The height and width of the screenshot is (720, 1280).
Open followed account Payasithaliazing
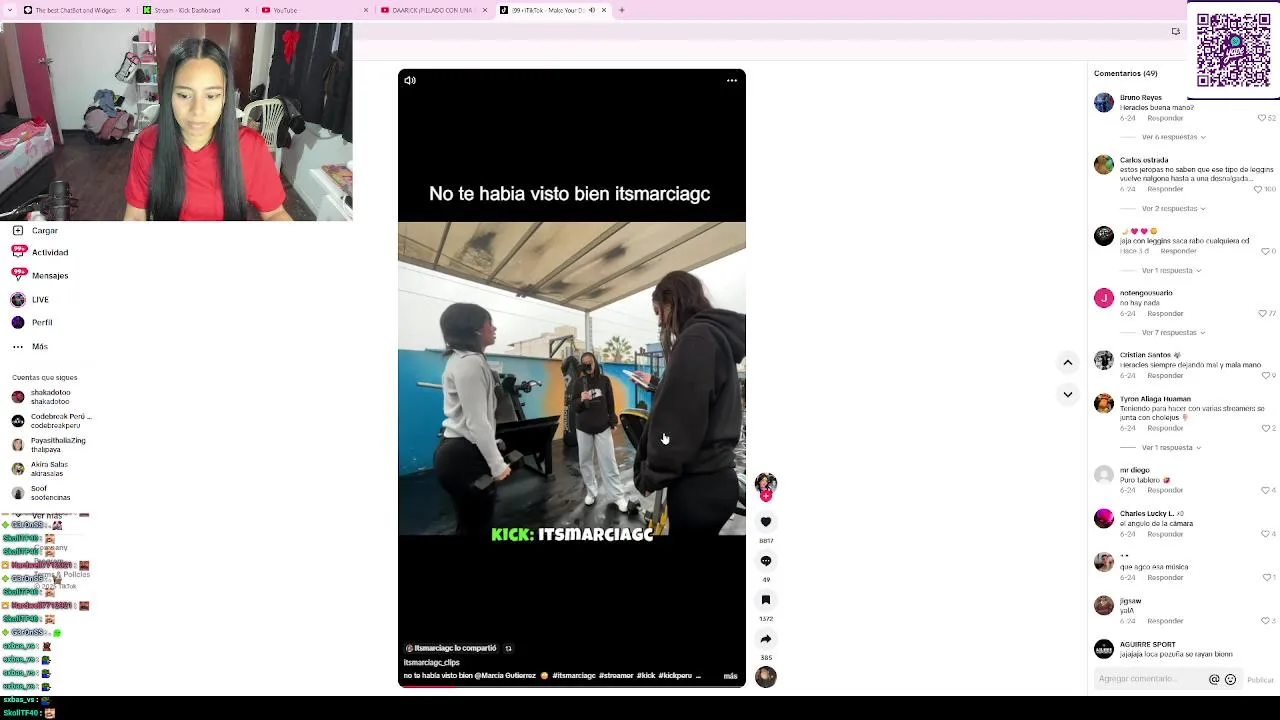click(x=49, y=445)
